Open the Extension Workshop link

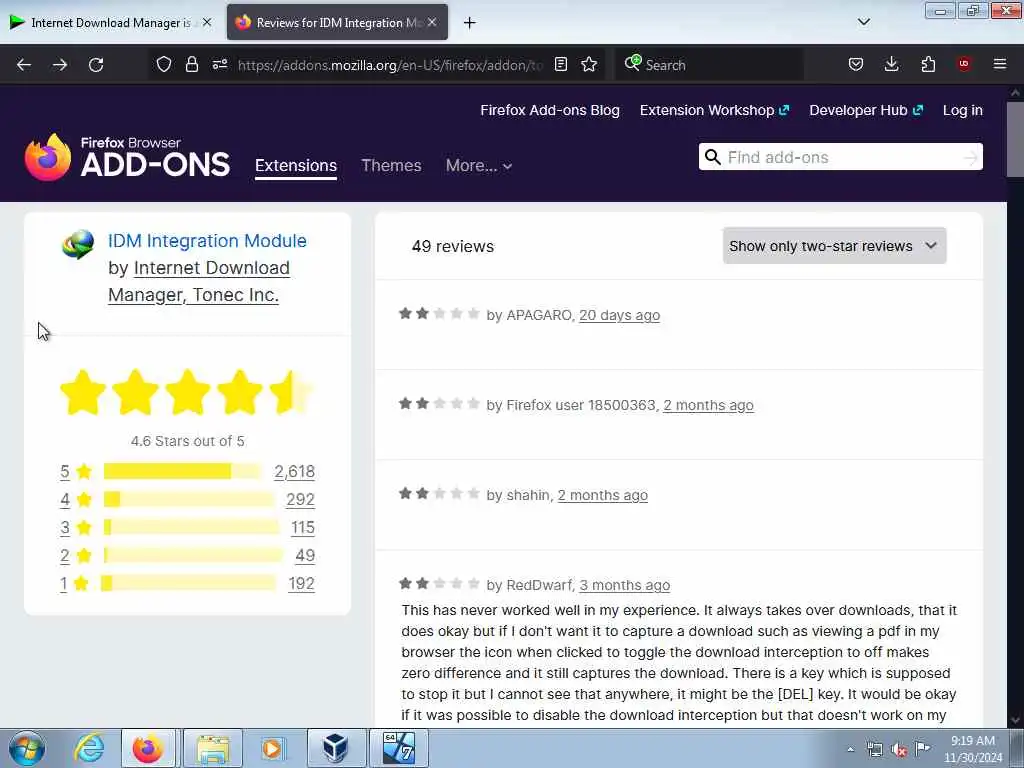click(x=714, y=110)
